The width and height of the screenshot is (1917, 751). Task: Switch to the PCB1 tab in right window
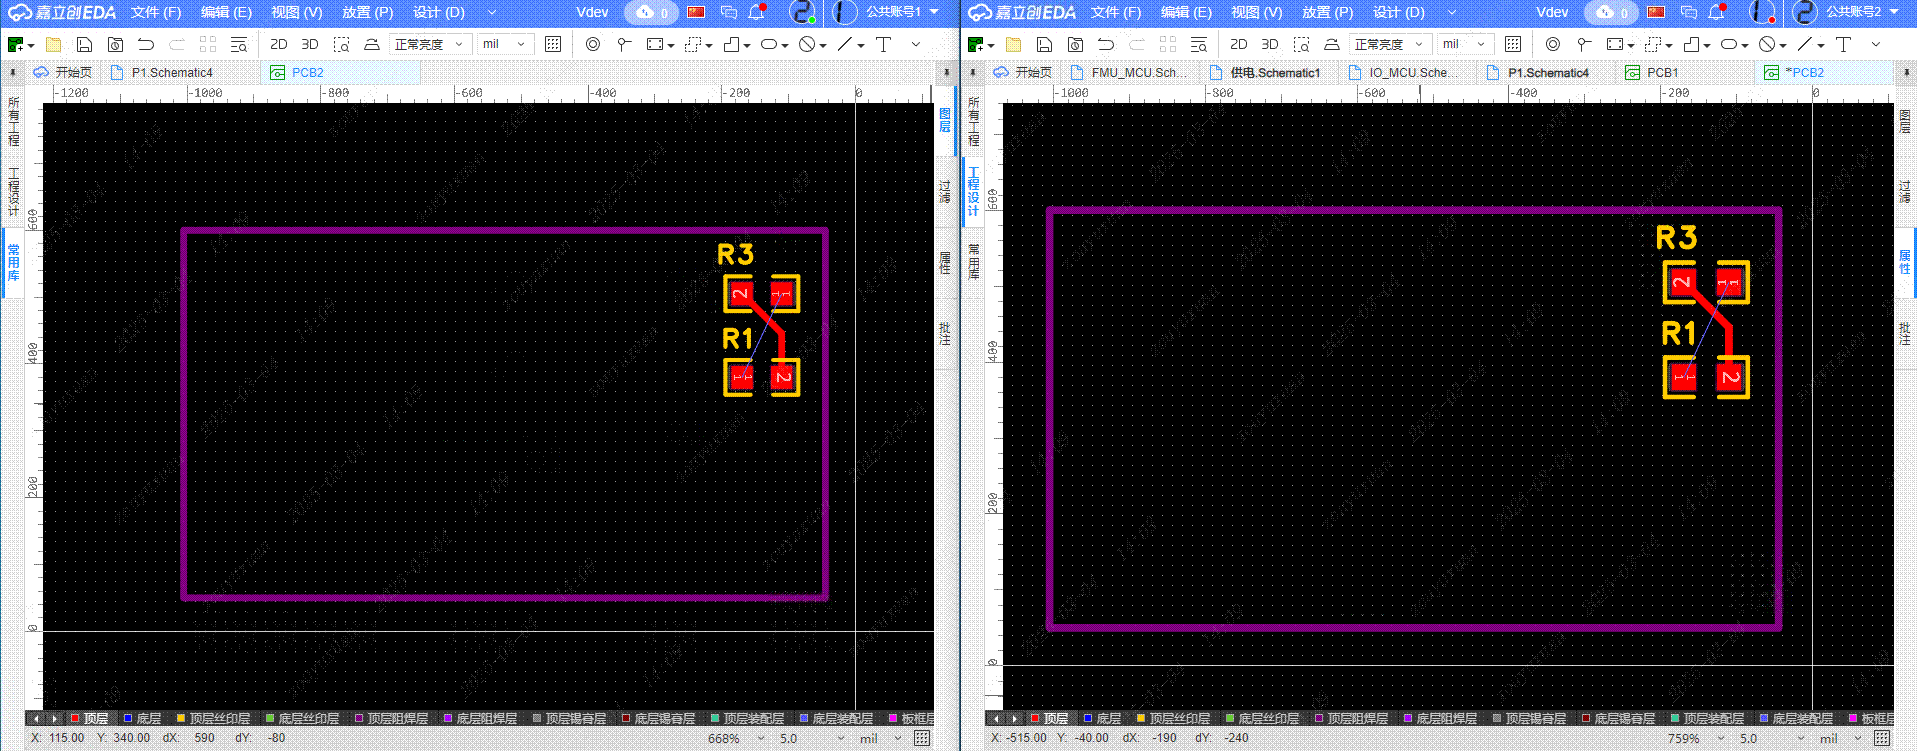tap(1662, 72)
